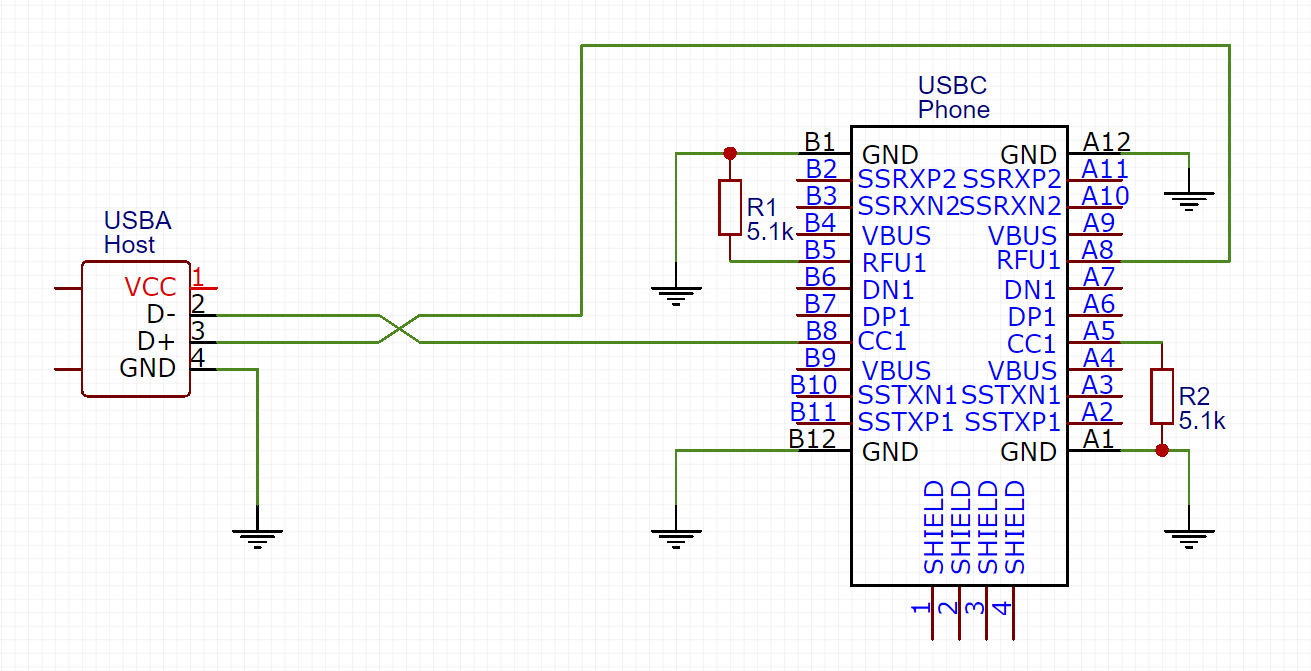Viewport: 1311px width, 671px height.
Task: Click ground symbol below R2 and A1
Action: click(x=1188, y=539)
